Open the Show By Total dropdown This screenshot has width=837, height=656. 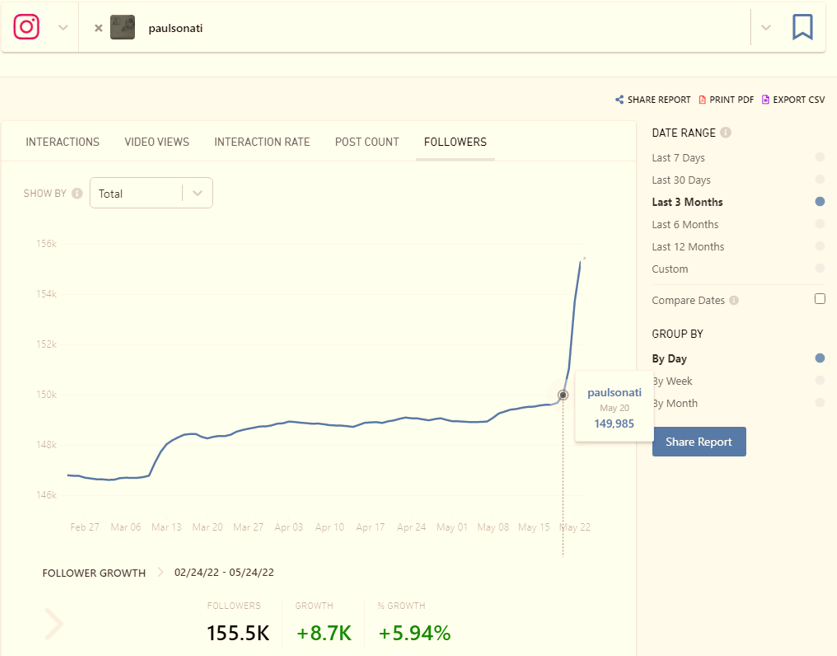151,194
